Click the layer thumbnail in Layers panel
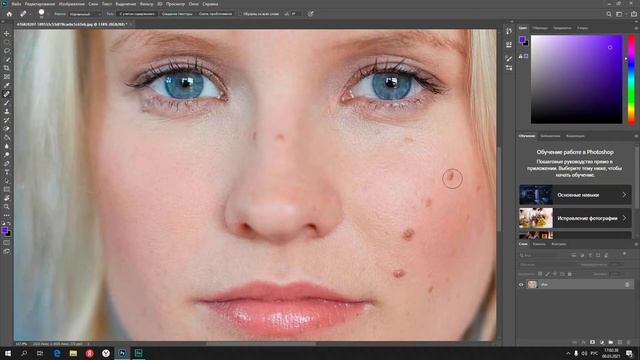The width and height of the screenshot is (640, 360). [532, 284]
